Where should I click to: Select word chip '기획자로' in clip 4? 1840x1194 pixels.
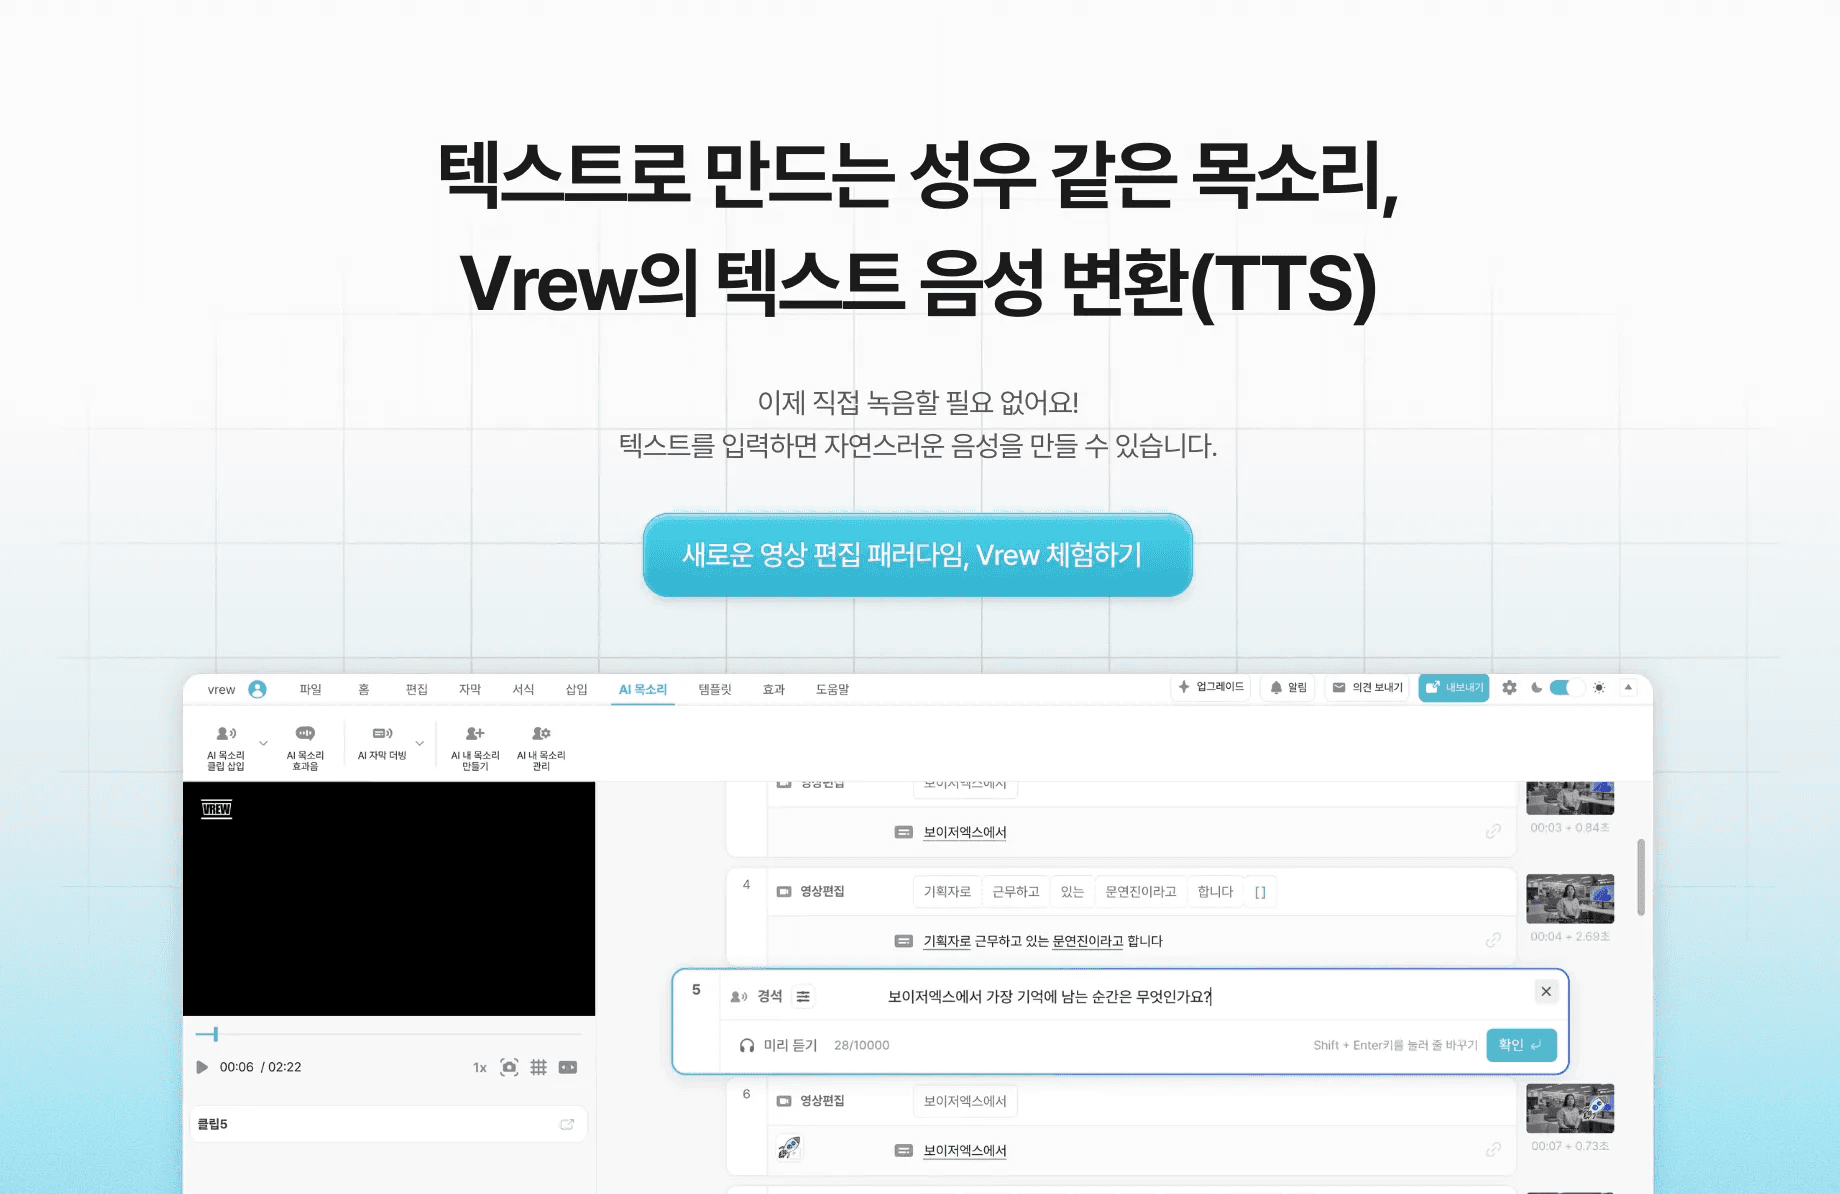tap(947, 891)
